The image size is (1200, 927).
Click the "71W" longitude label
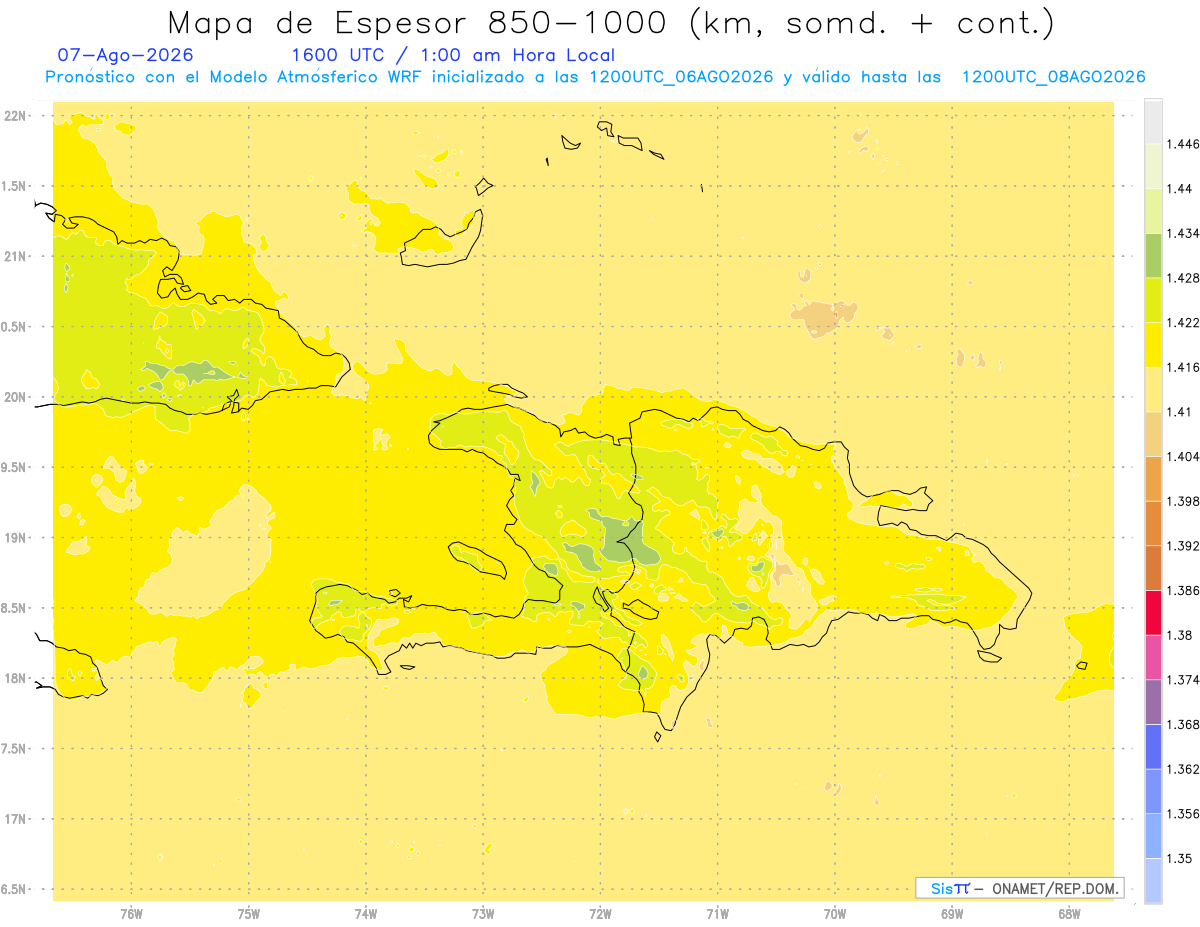(x=717, y=914)
